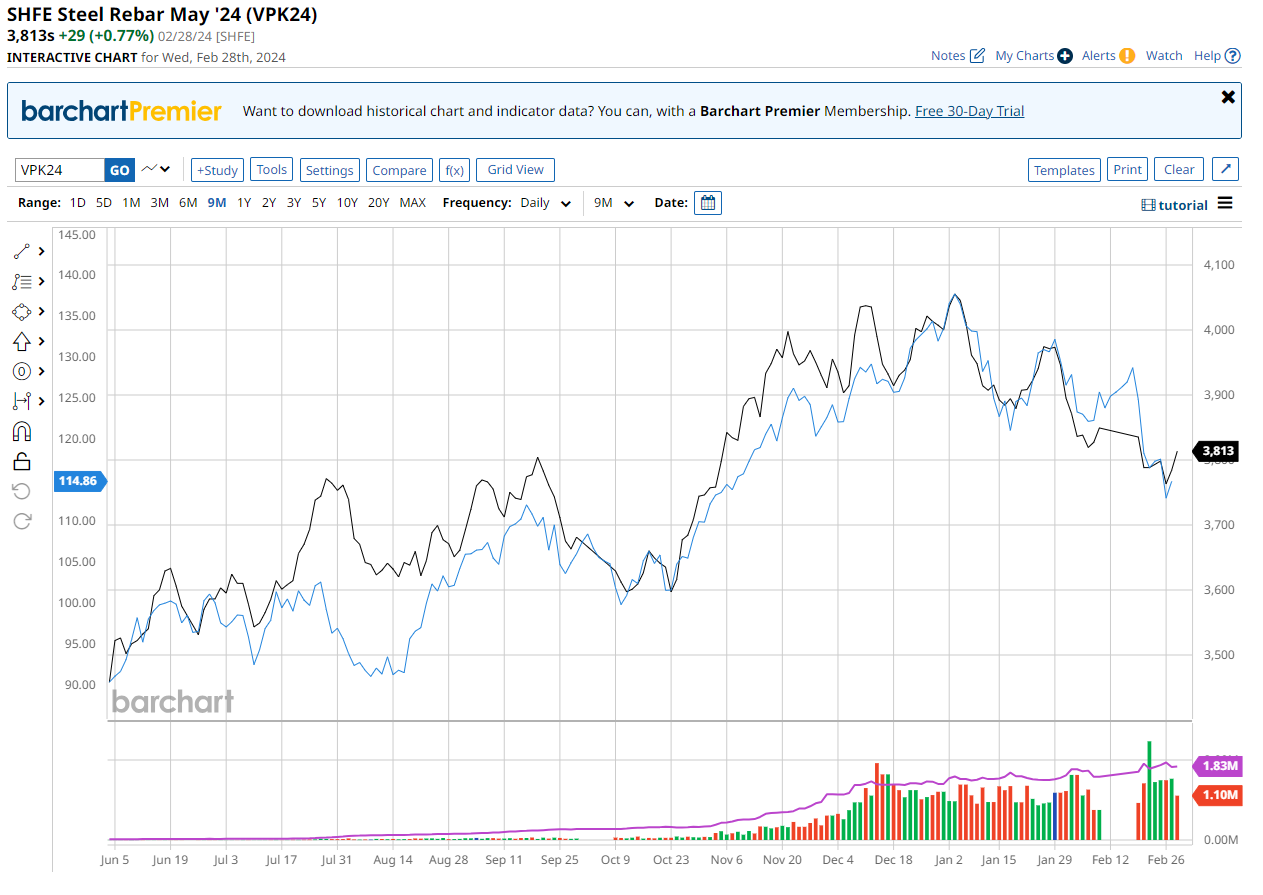Screen dimensions: 1263x895
Task: Click the blue 114.86 price marker
Action: [x=80, y=481]
